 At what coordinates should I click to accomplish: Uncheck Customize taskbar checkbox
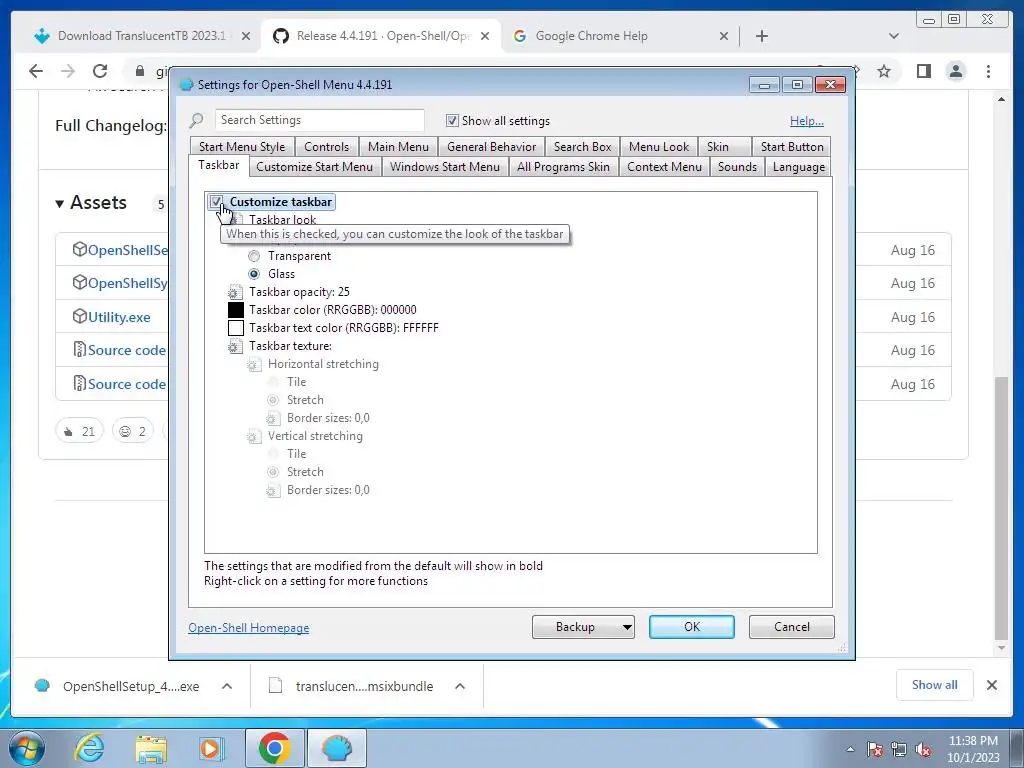(216, 202)
